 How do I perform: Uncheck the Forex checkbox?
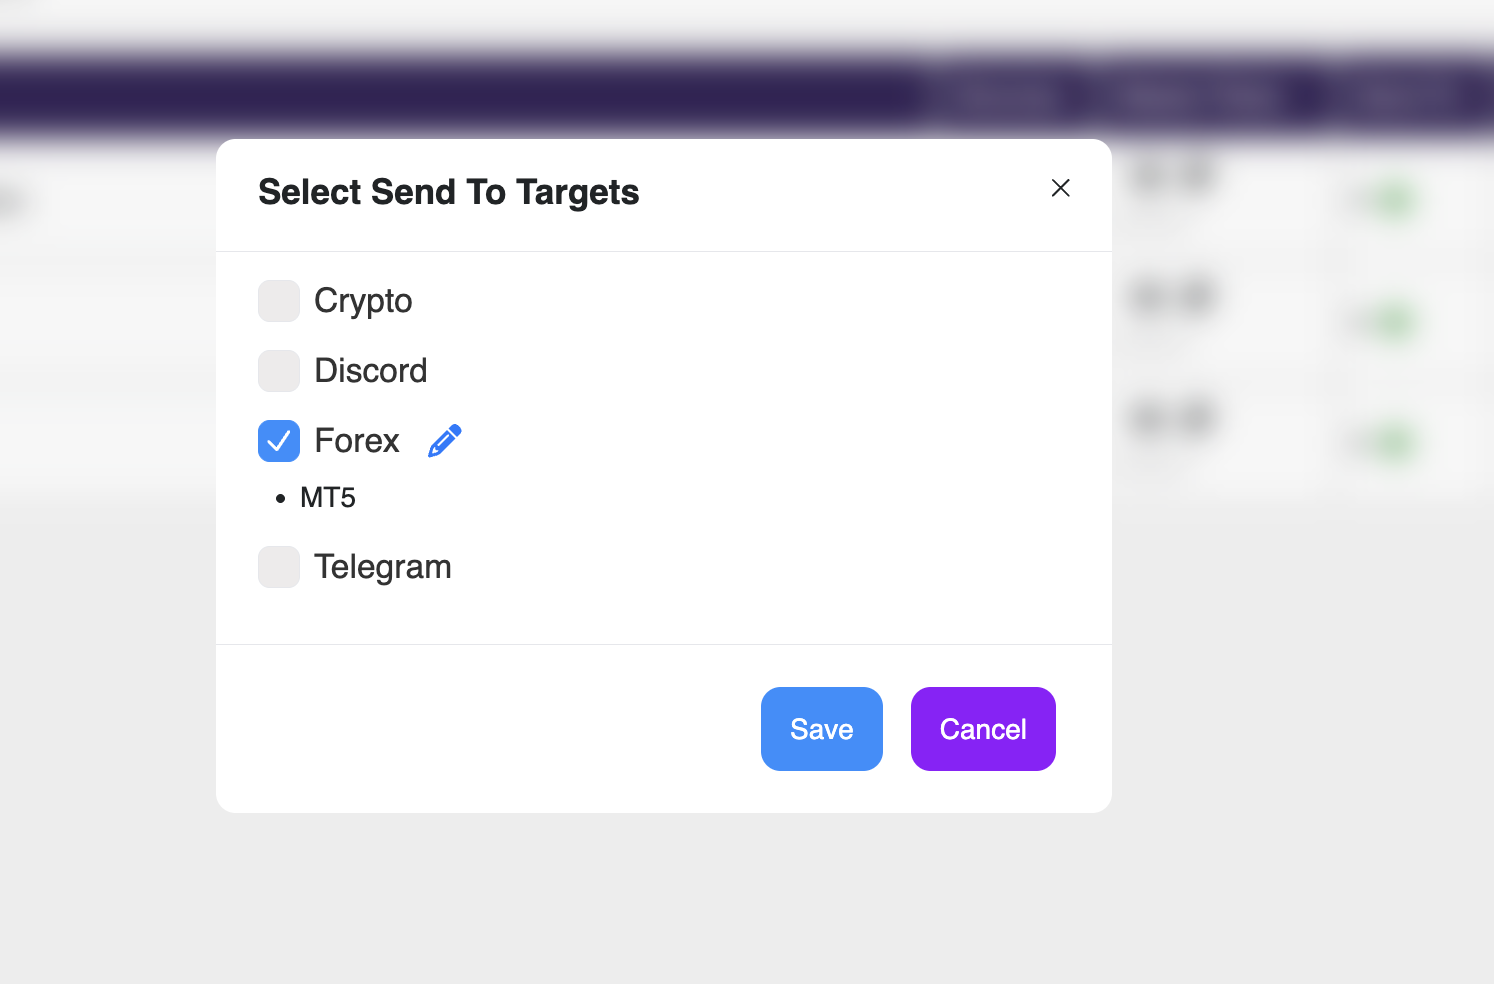pos(279,441)
